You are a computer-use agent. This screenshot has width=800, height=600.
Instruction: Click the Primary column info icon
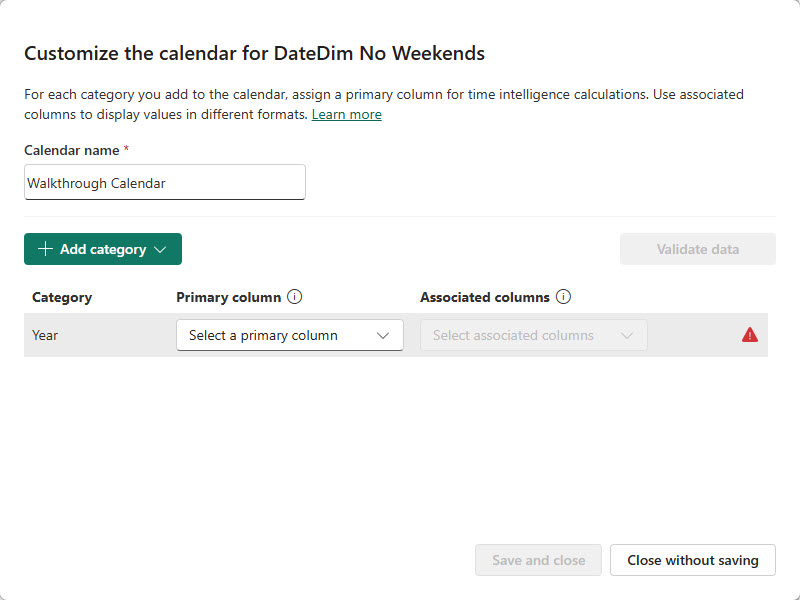click(x=295, y=297)
